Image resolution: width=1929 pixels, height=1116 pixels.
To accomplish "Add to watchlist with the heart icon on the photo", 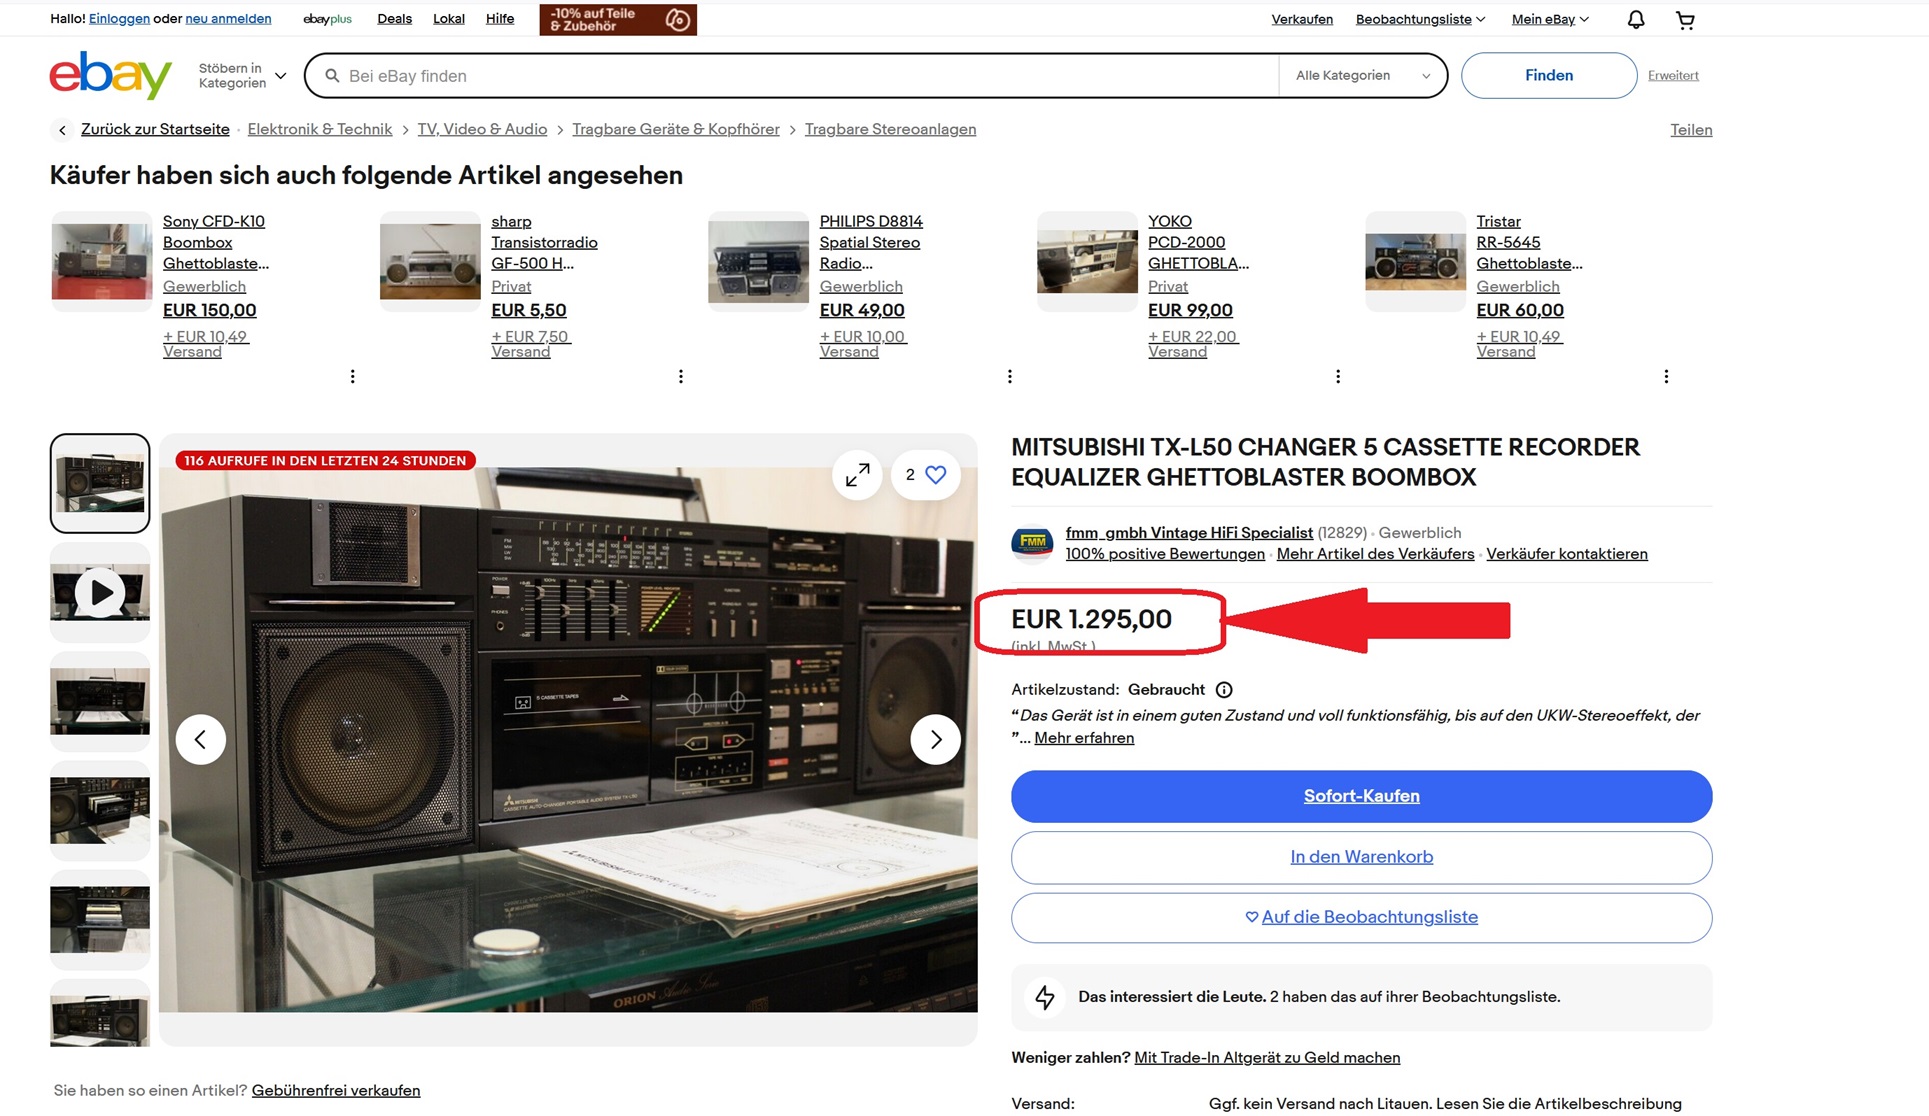I will [x=925, y=475].
